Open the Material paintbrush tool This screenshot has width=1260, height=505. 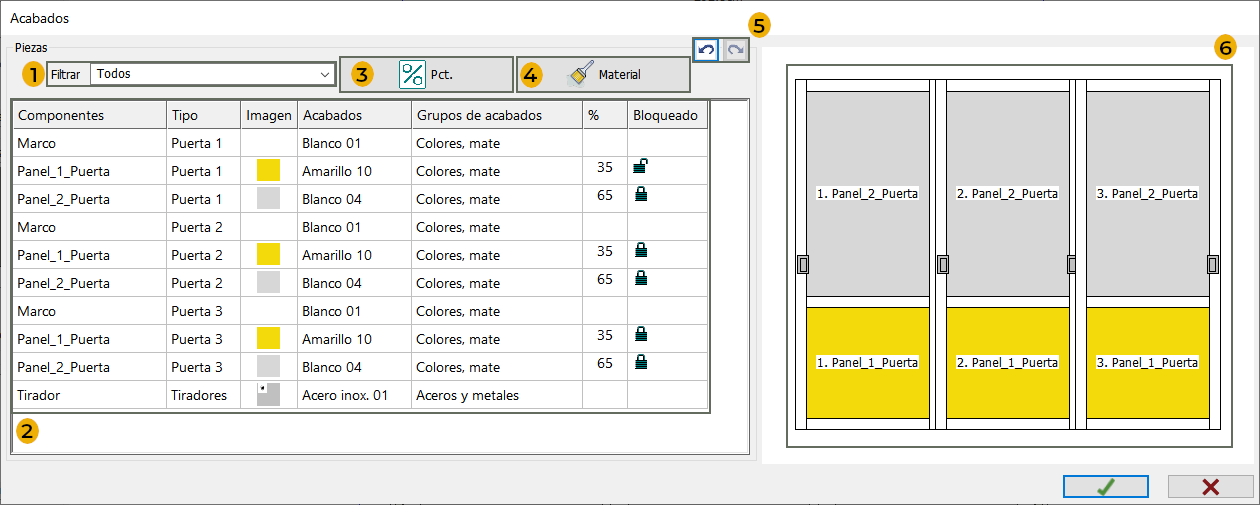[x=603, y=75]
